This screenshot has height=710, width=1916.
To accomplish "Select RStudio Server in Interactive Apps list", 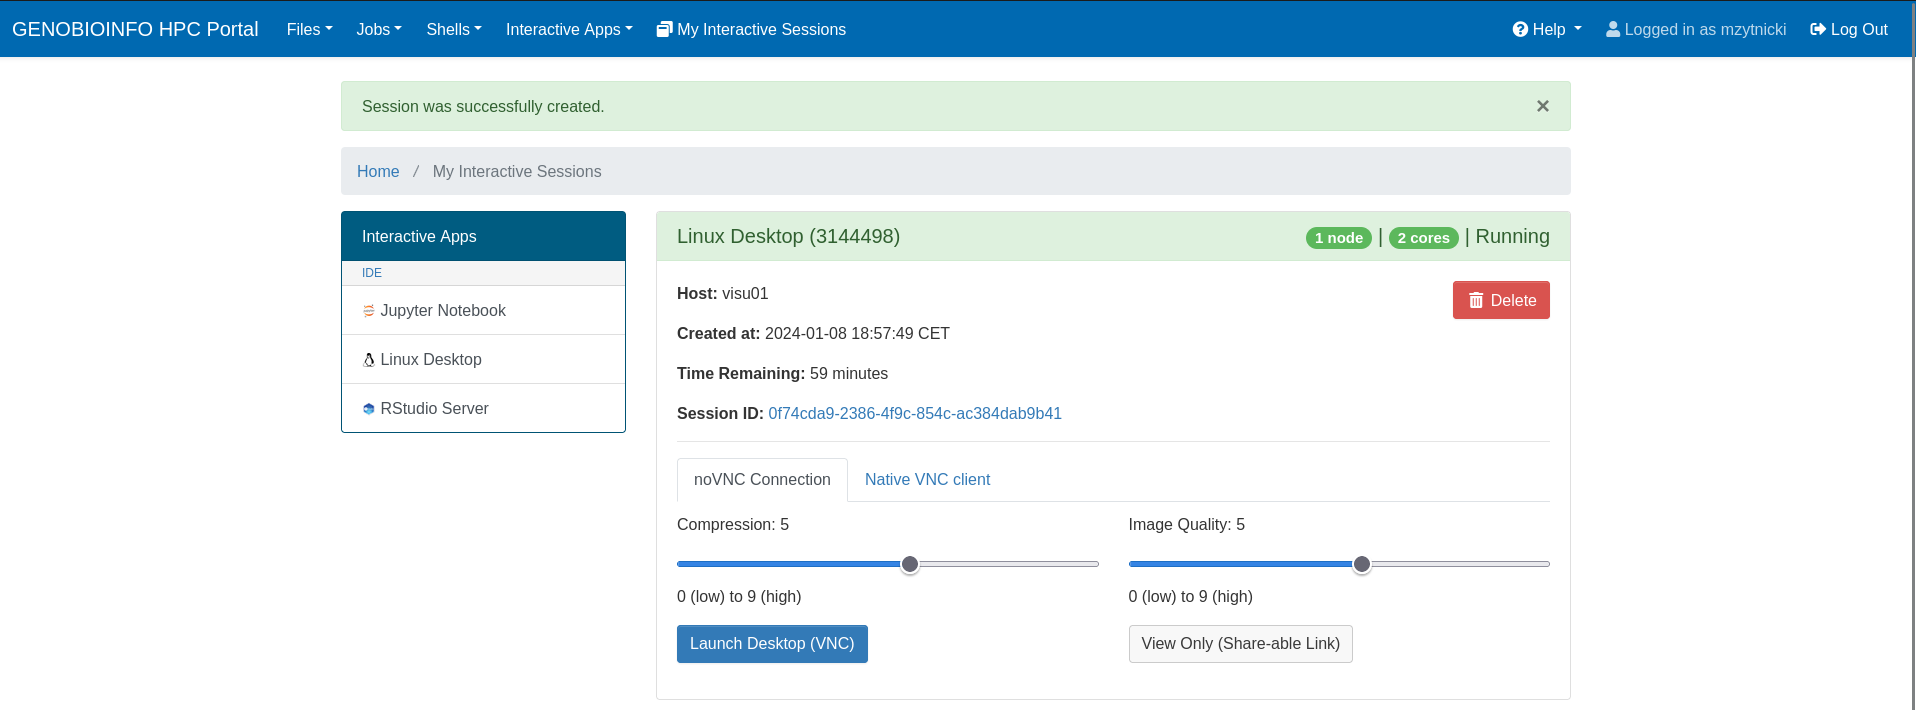I will click(483, 408).
